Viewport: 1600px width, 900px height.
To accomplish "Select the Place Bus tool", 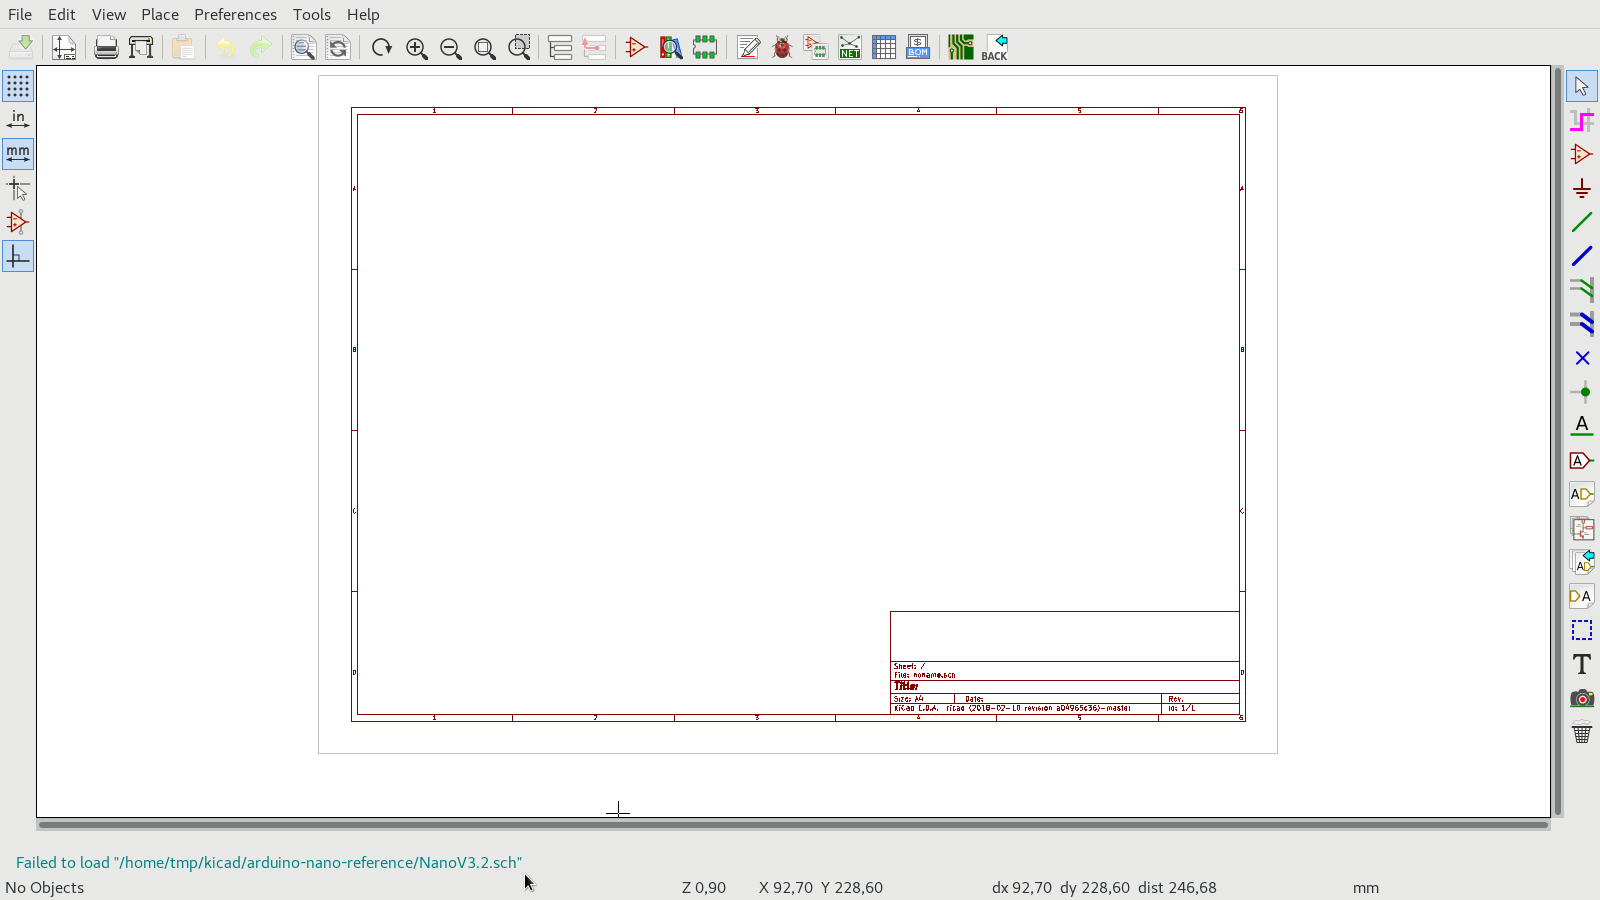I will (1581, 257).
